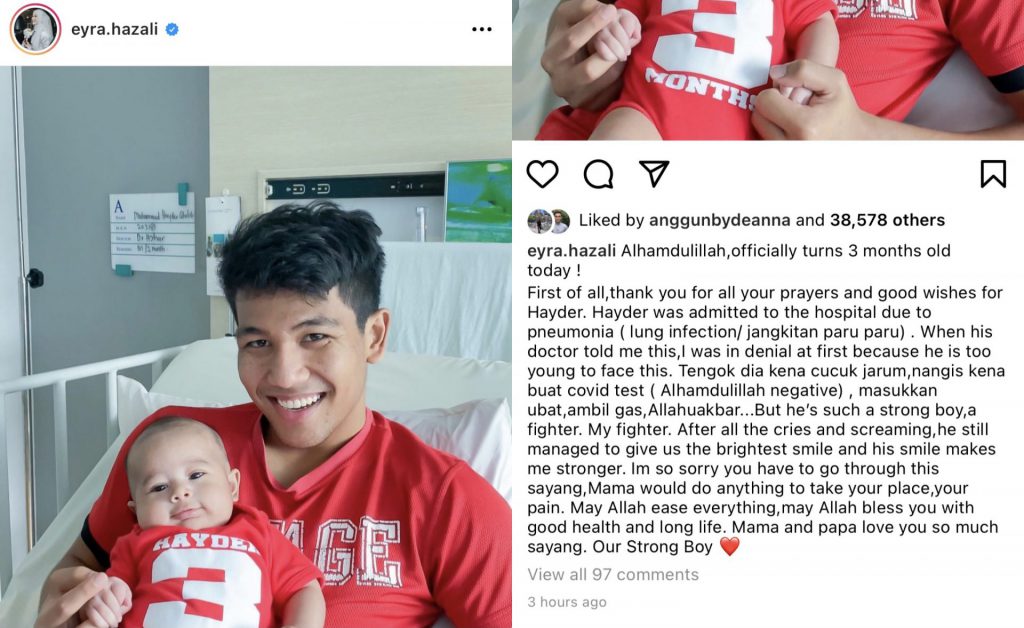Image resolution: width=1024 pixels, height=628 pixels.
Task: Open anggunbydeanna's profile from likes
Action: [719, 220]
